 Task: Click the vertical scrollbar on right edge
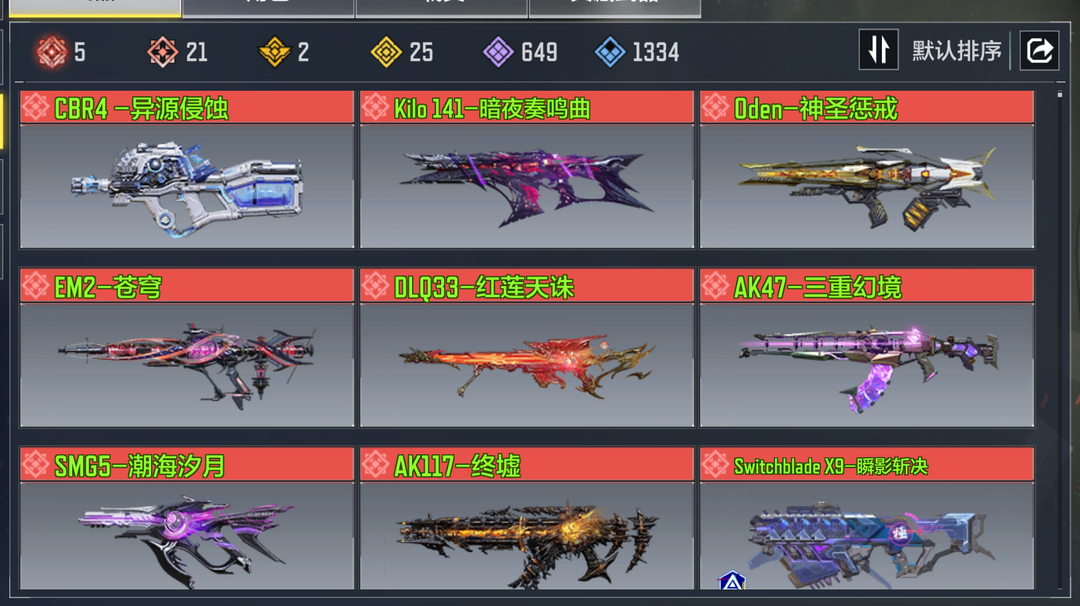[1060, 339]
